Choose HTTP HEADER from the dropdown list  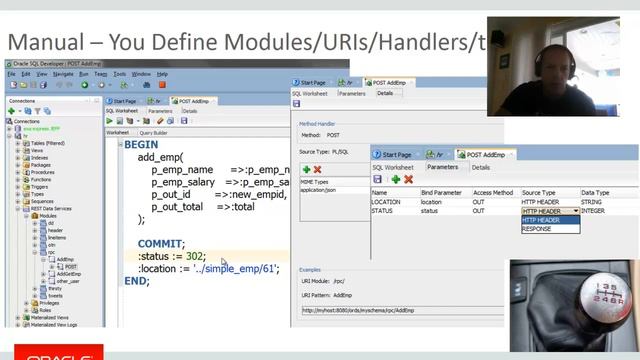(x=550, y=220)
